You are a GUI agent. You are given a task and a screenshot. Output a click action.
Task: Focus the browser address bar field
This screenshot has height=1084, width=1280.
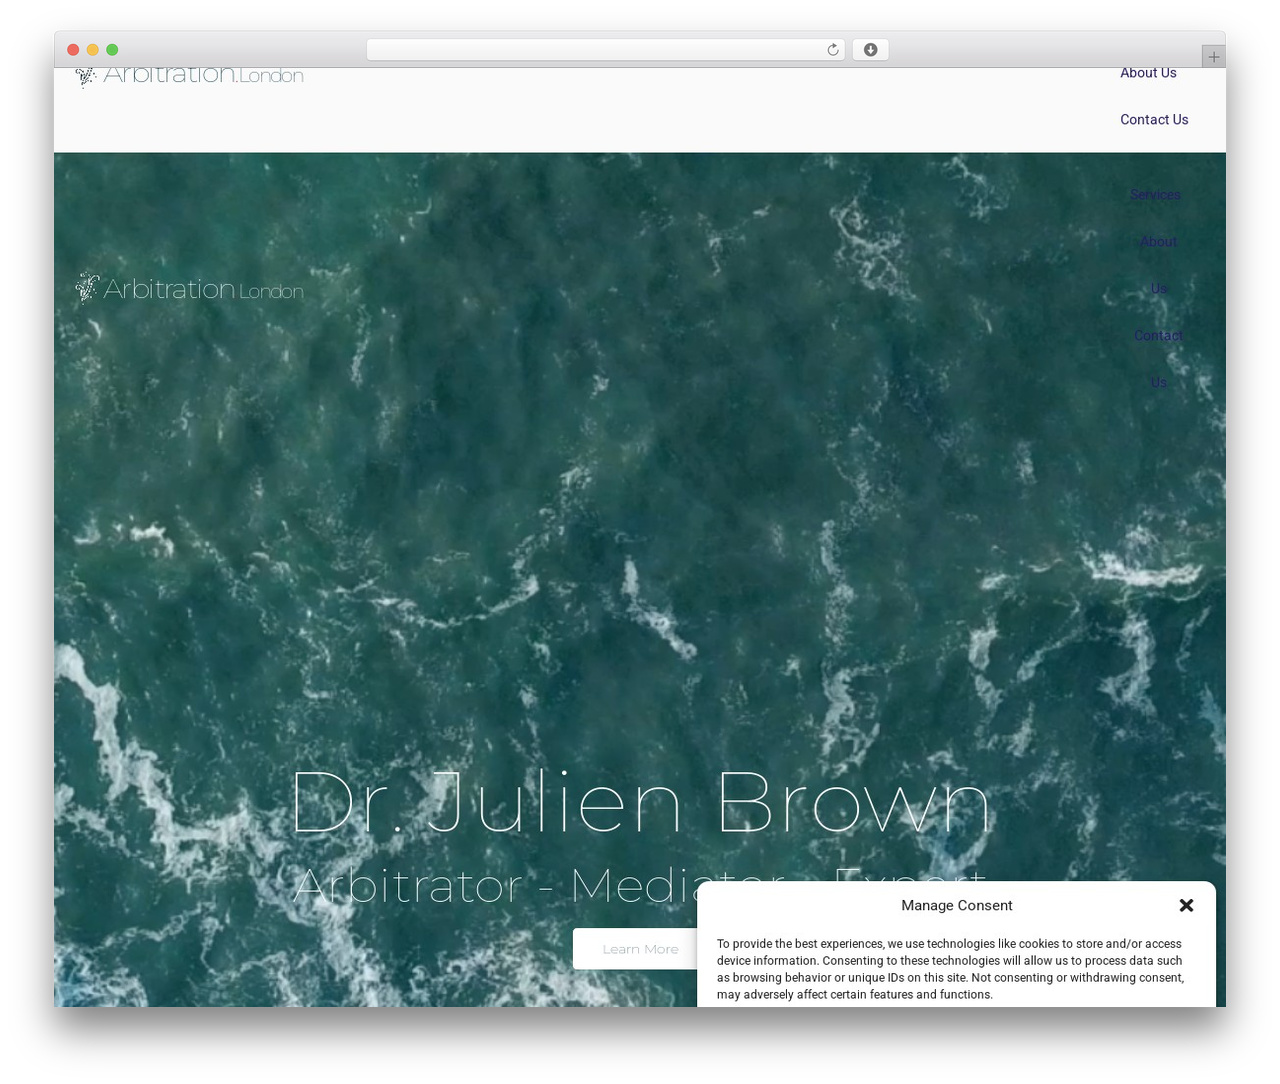tap(606, 50)
